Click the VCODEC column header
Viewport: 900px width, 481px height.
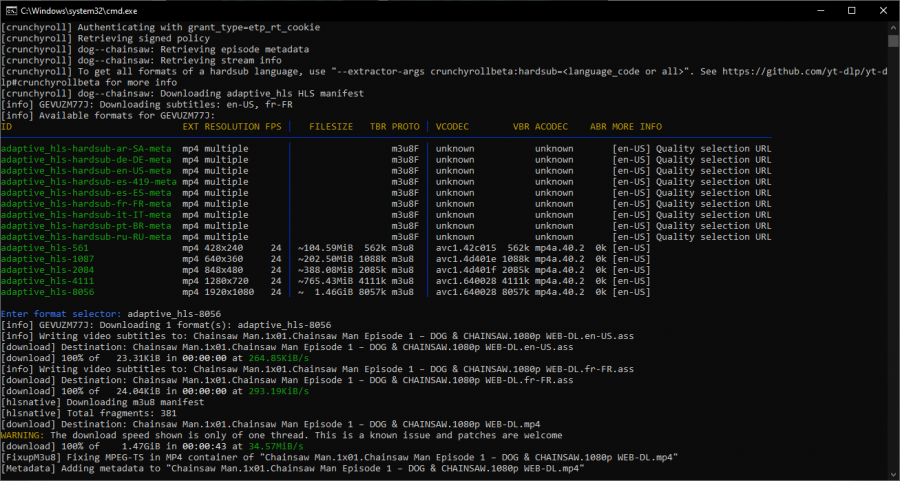[452, 126]
